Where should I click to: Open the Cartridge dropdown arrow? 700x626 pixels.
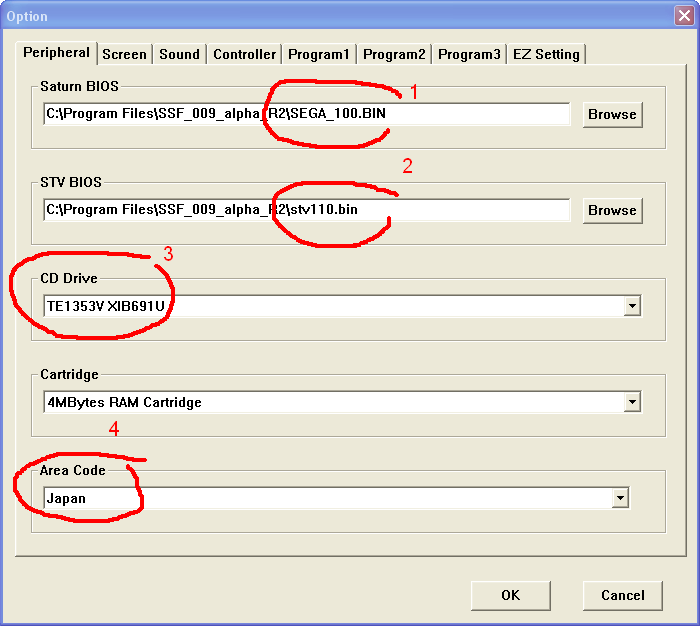click(631, 402)
